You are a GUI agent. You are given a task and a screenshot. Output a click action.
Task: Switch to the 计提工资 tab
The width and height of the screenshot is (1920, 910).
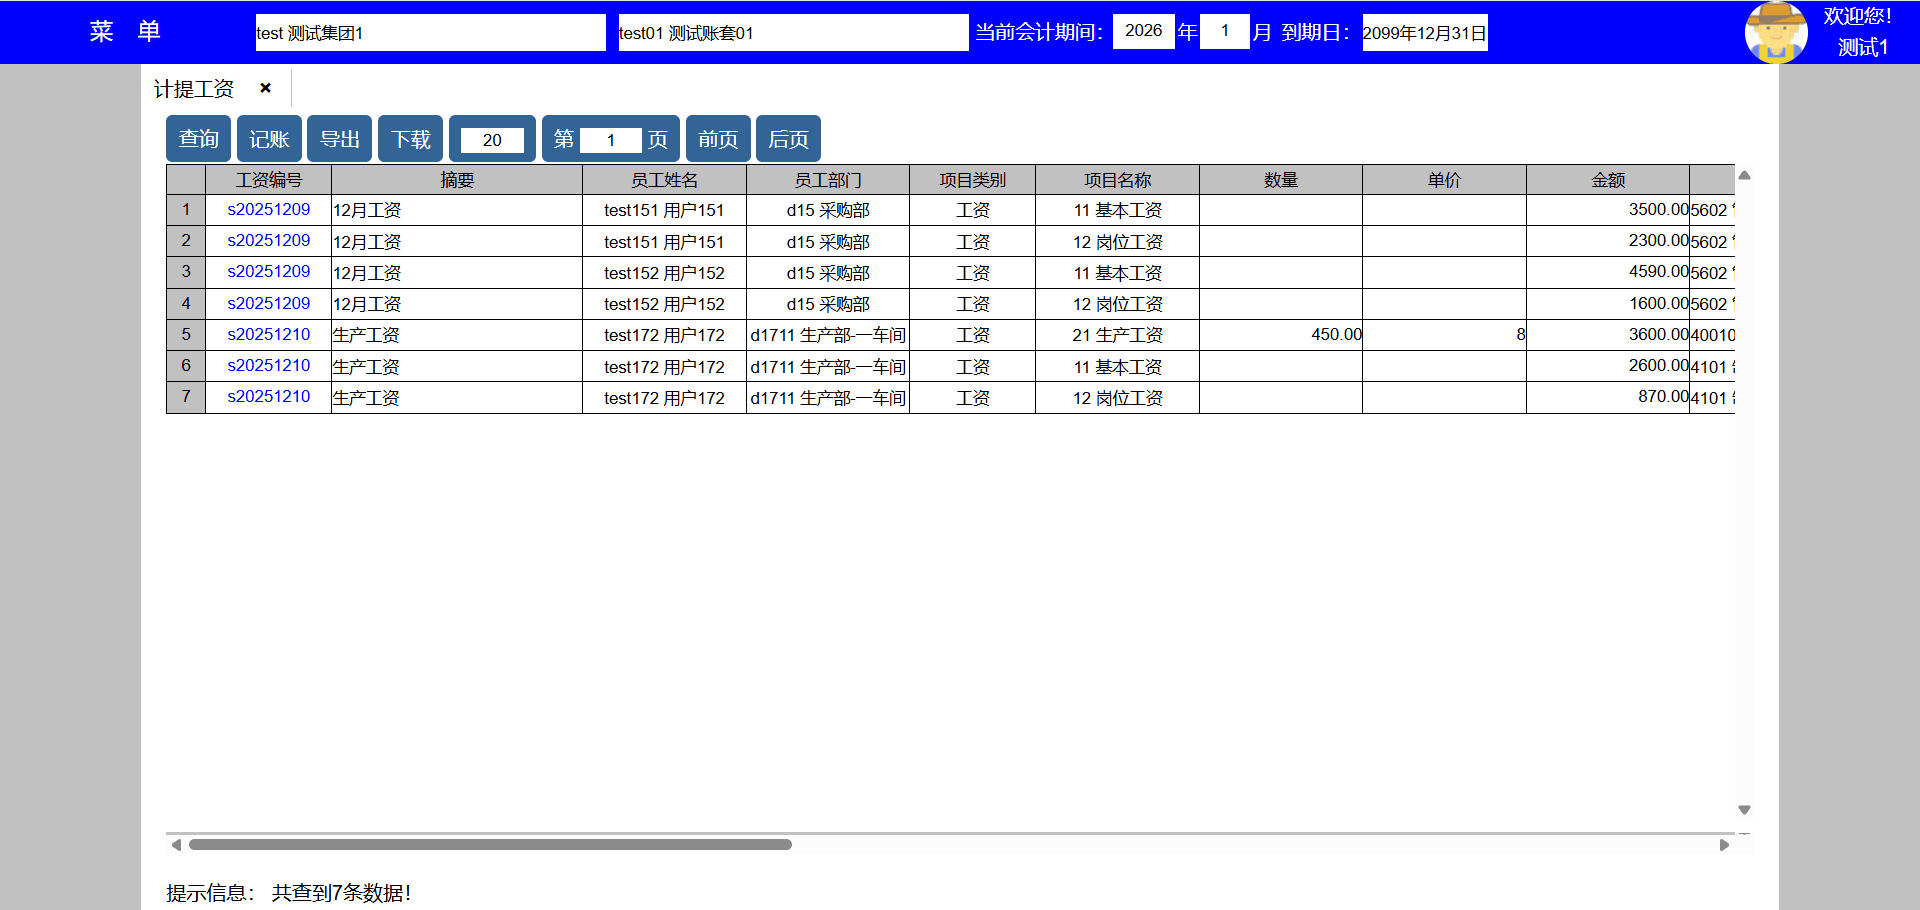194,89
